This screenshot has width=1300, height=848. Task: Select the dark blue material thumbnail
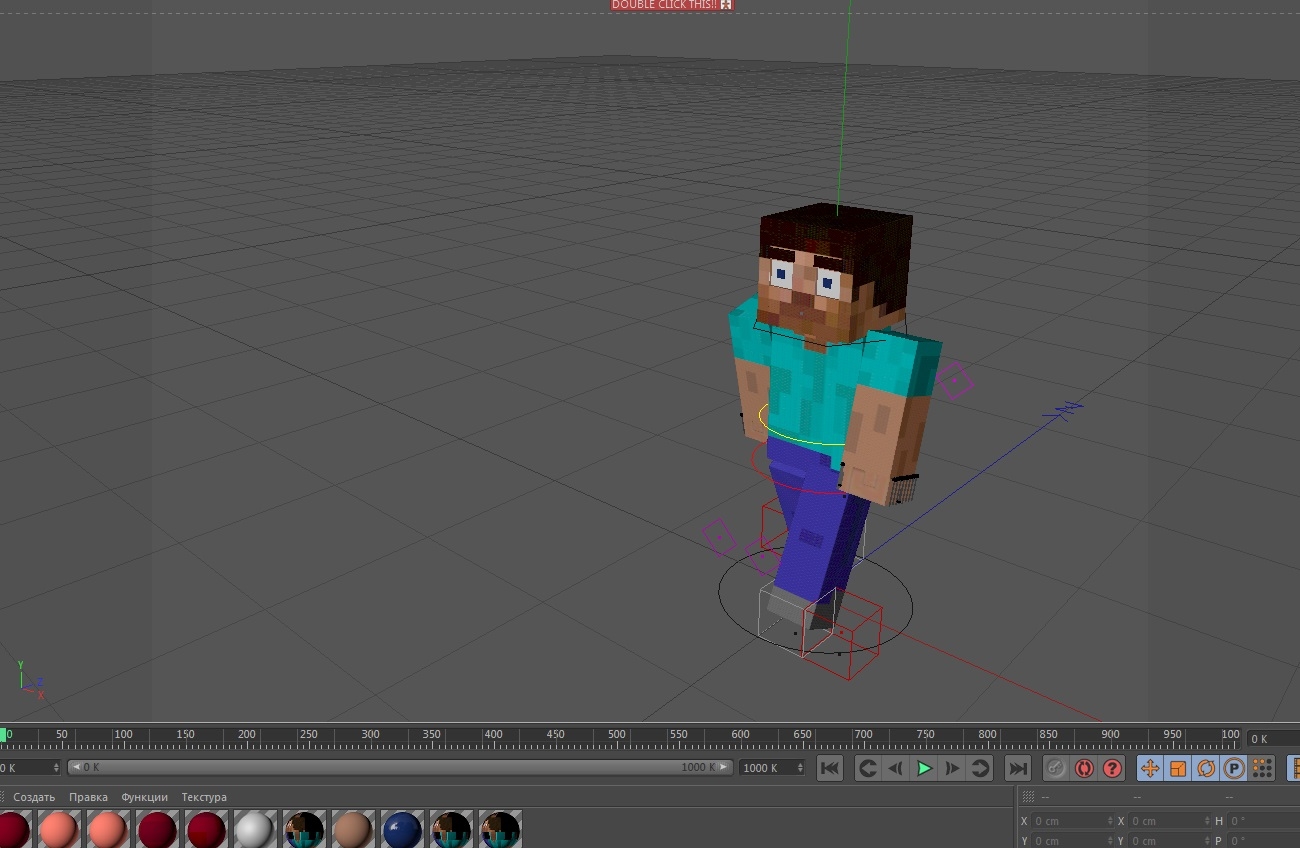(x=402, y=828)
